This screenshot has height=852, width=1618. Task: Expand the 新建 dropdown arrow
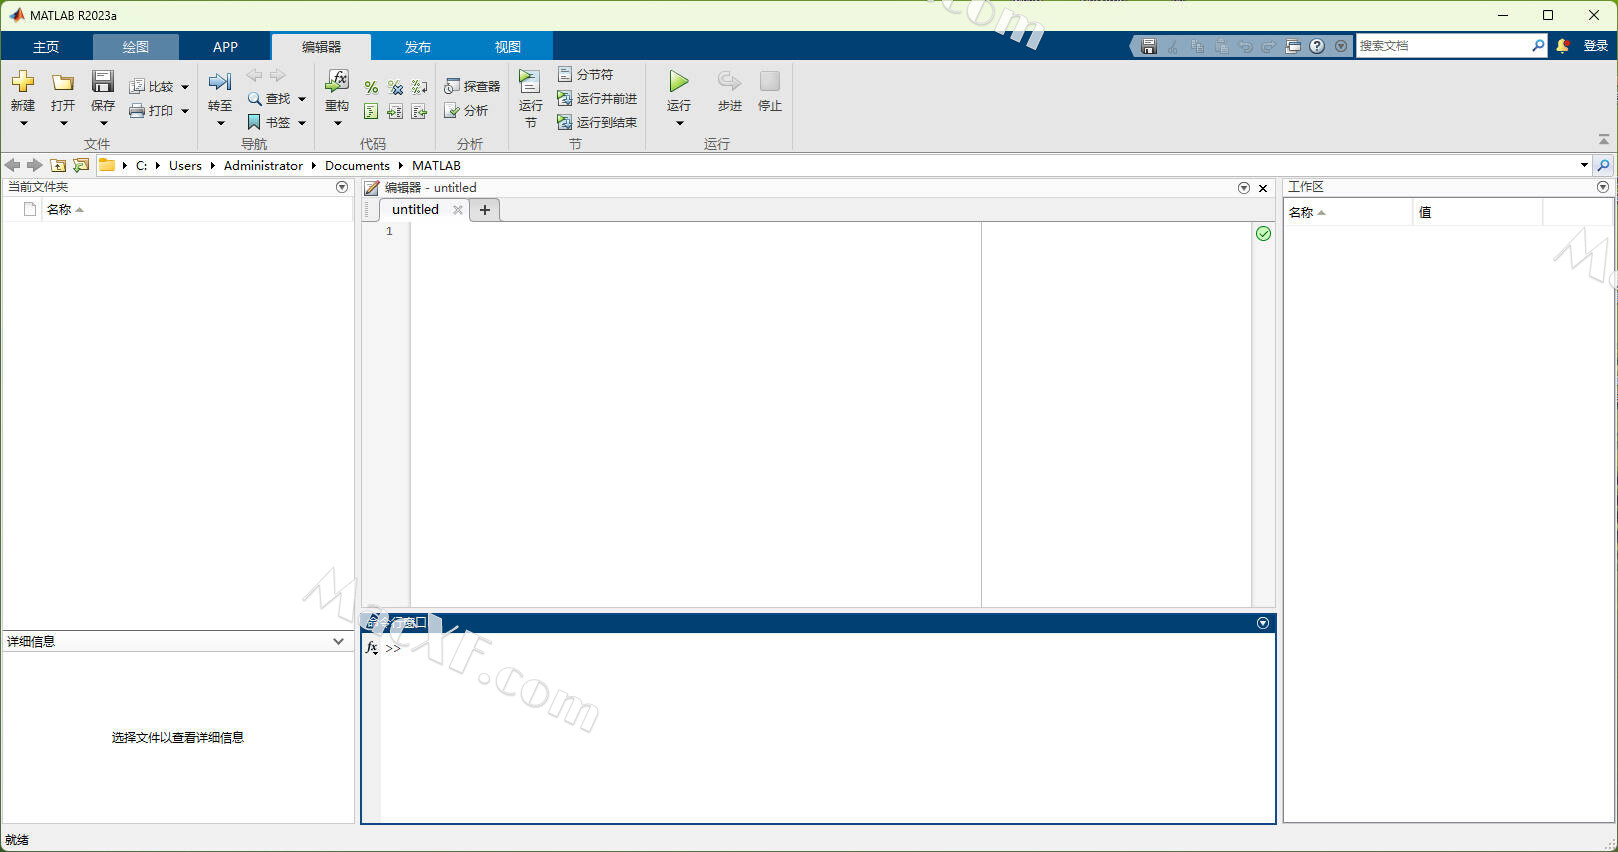tap(23, 123)
